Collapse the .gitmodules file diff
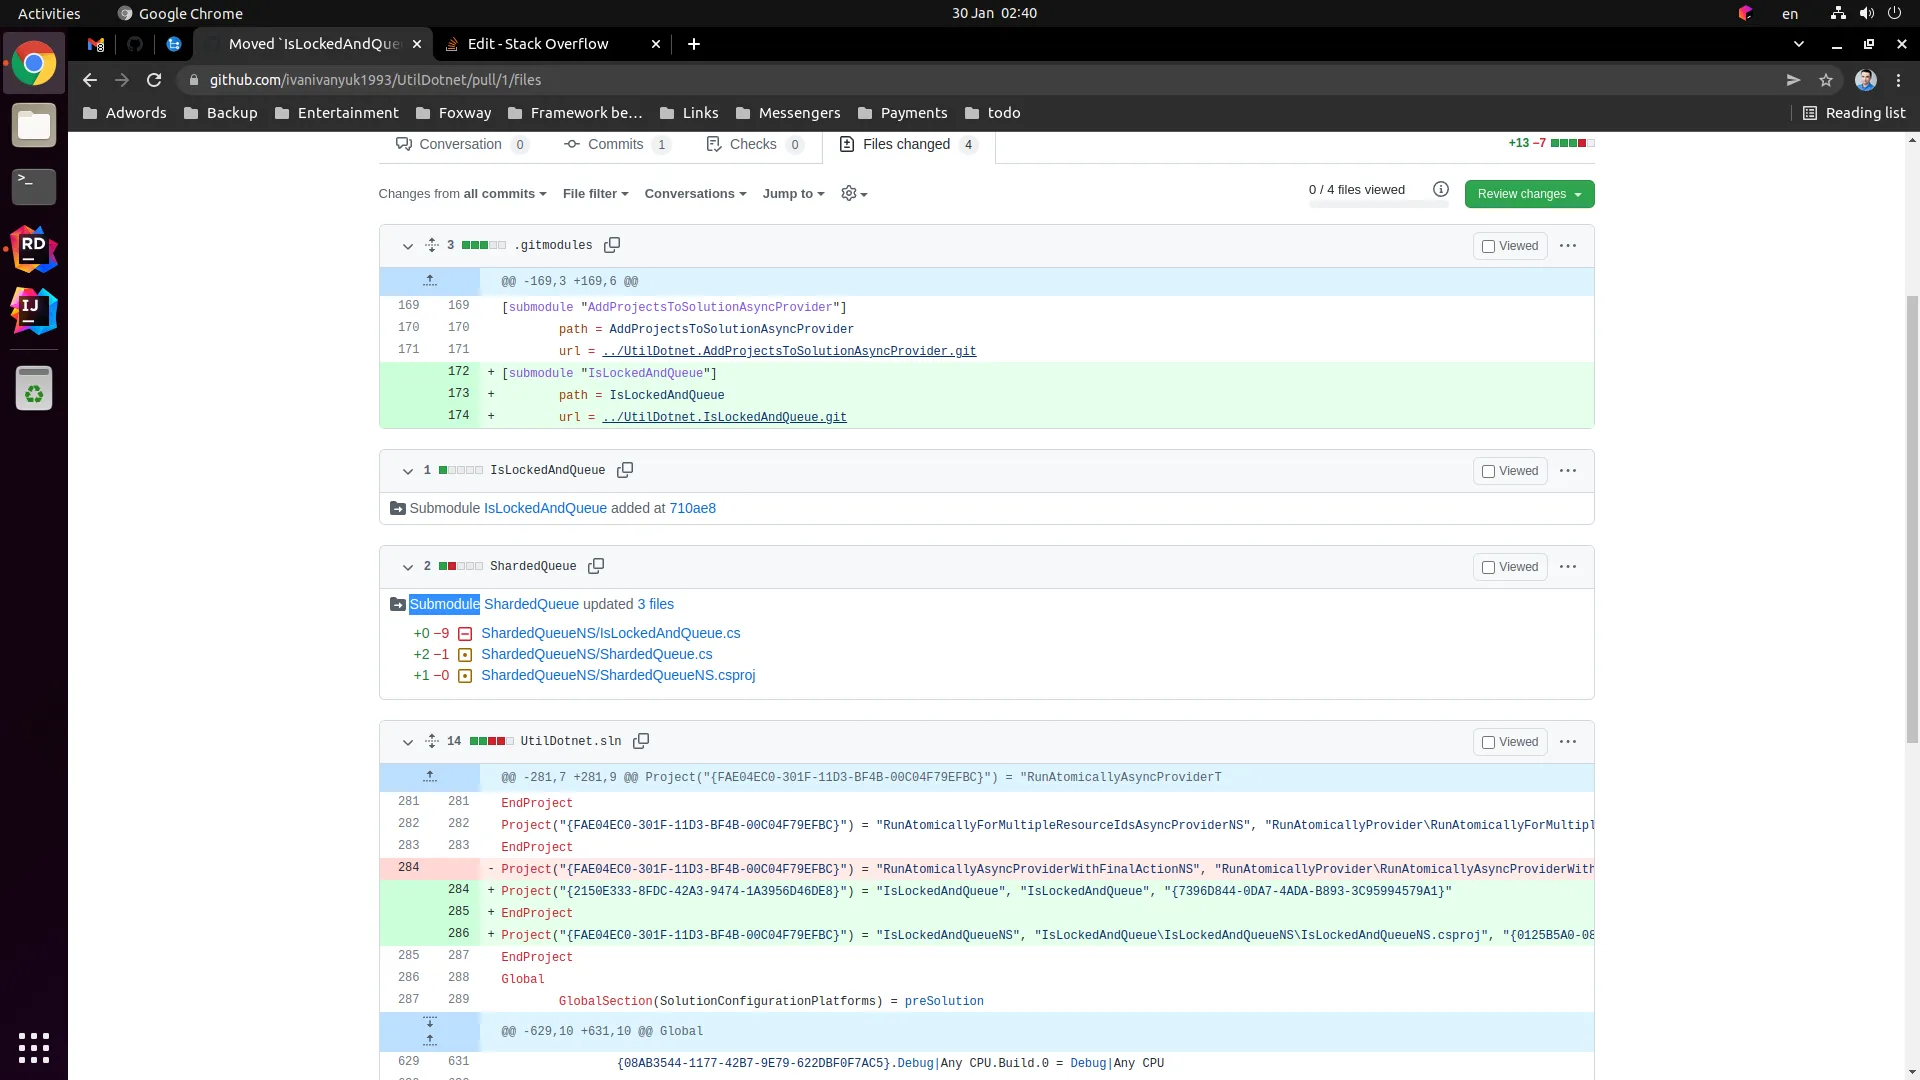 point(407,246)
